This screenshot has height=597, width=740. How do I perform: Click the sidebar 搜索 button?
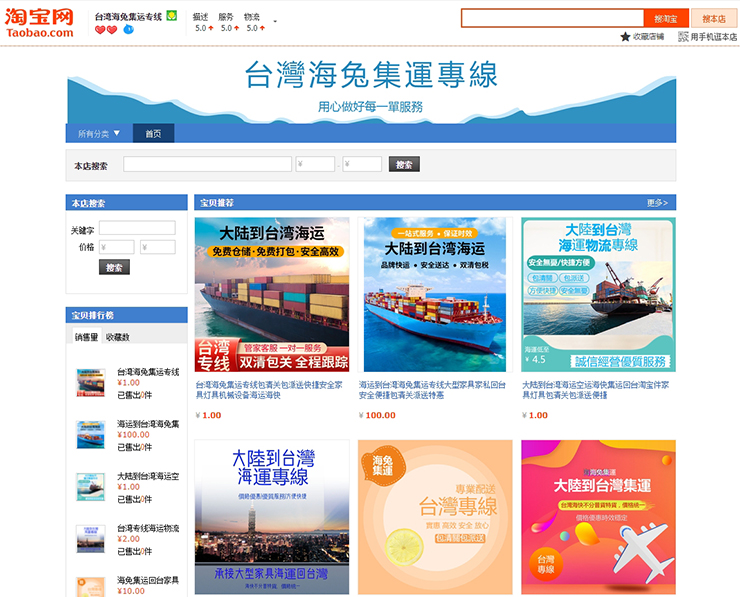pos(114,267)
